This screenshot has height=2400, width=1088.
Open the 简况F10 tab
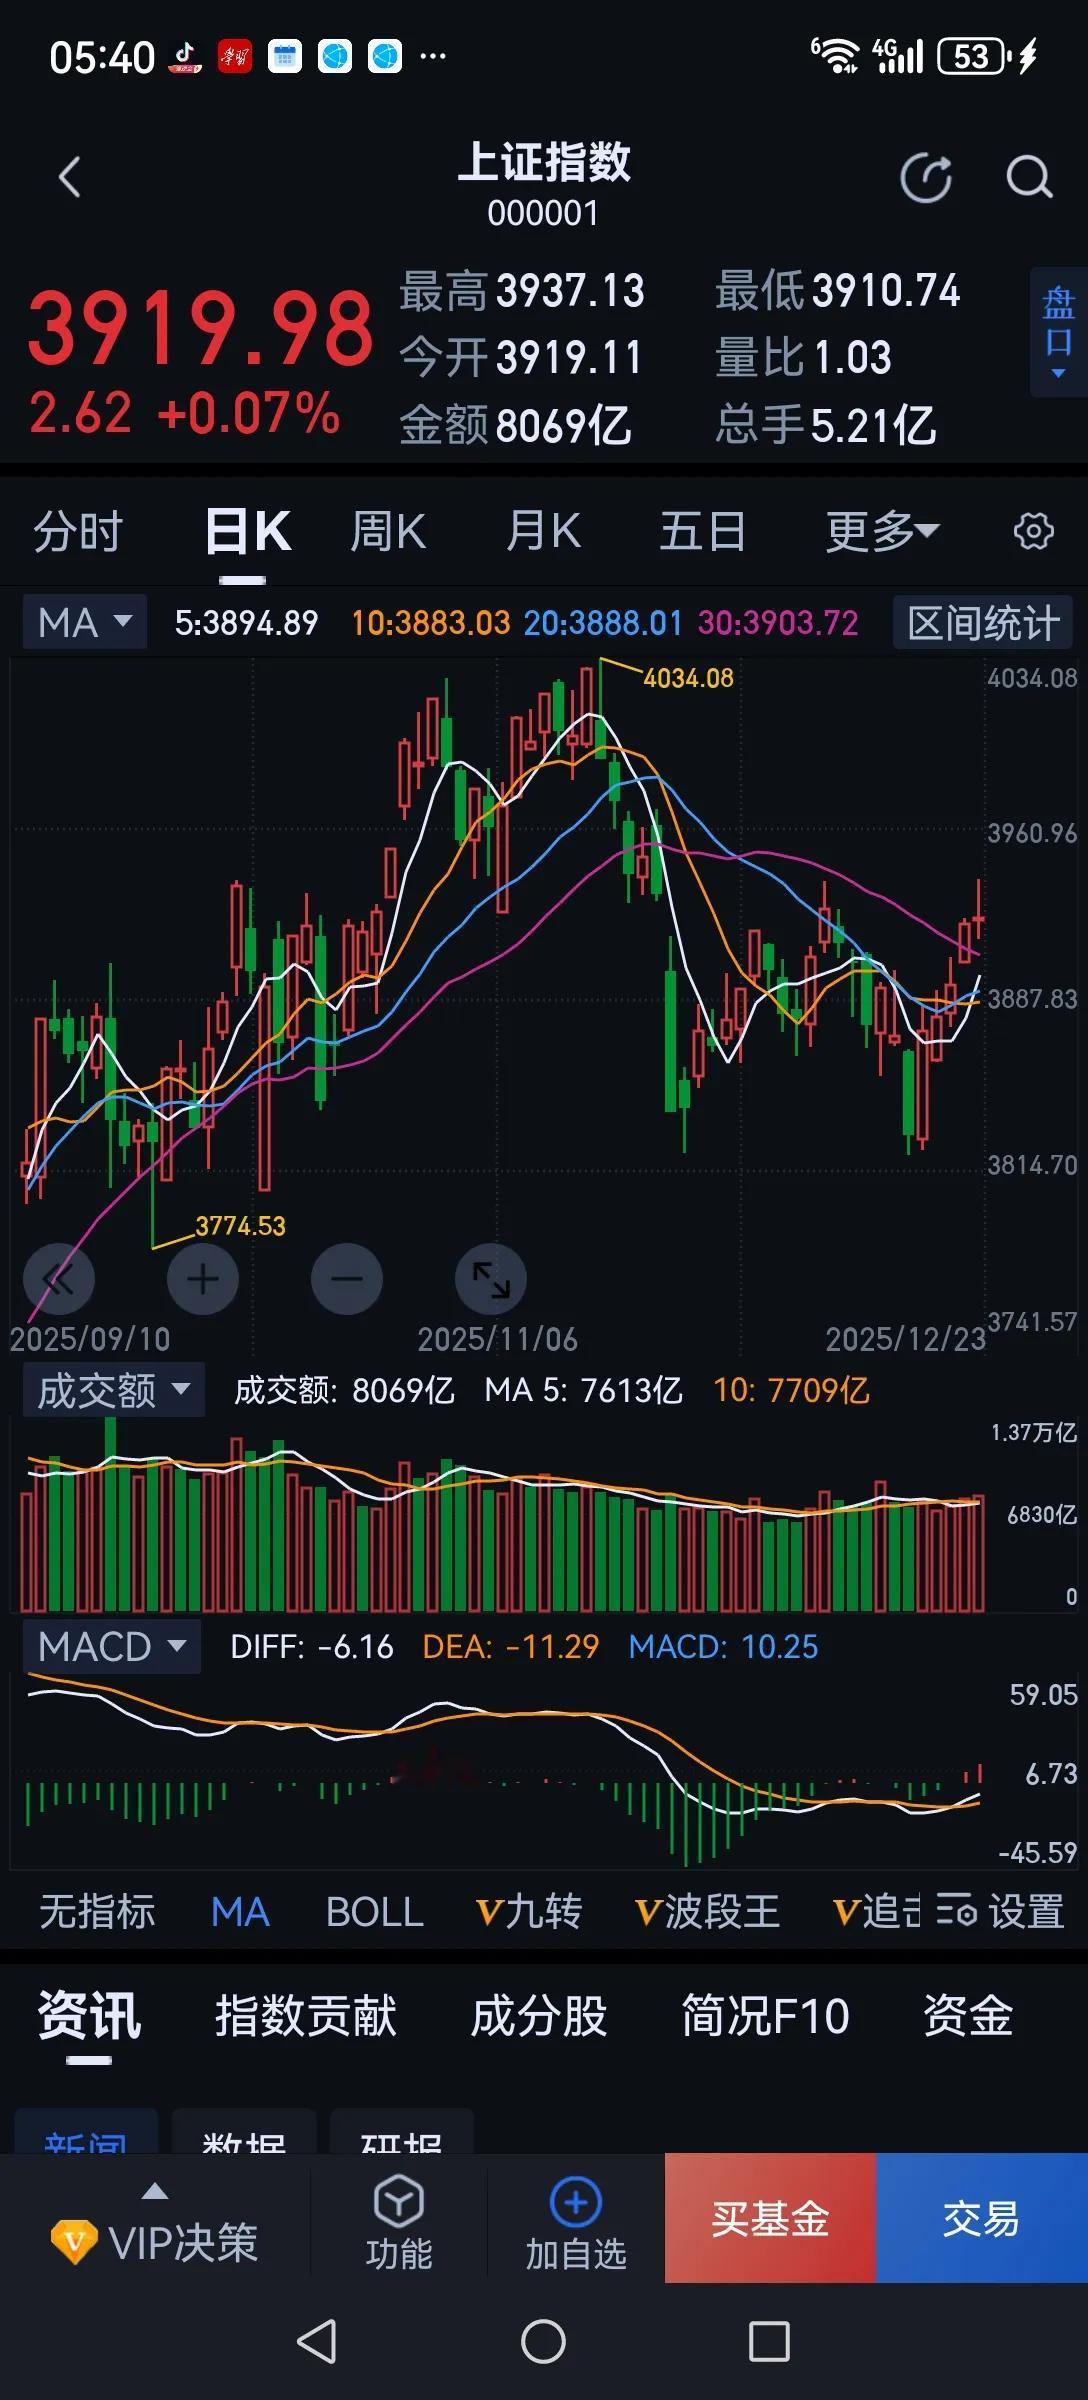[765, 2015]
